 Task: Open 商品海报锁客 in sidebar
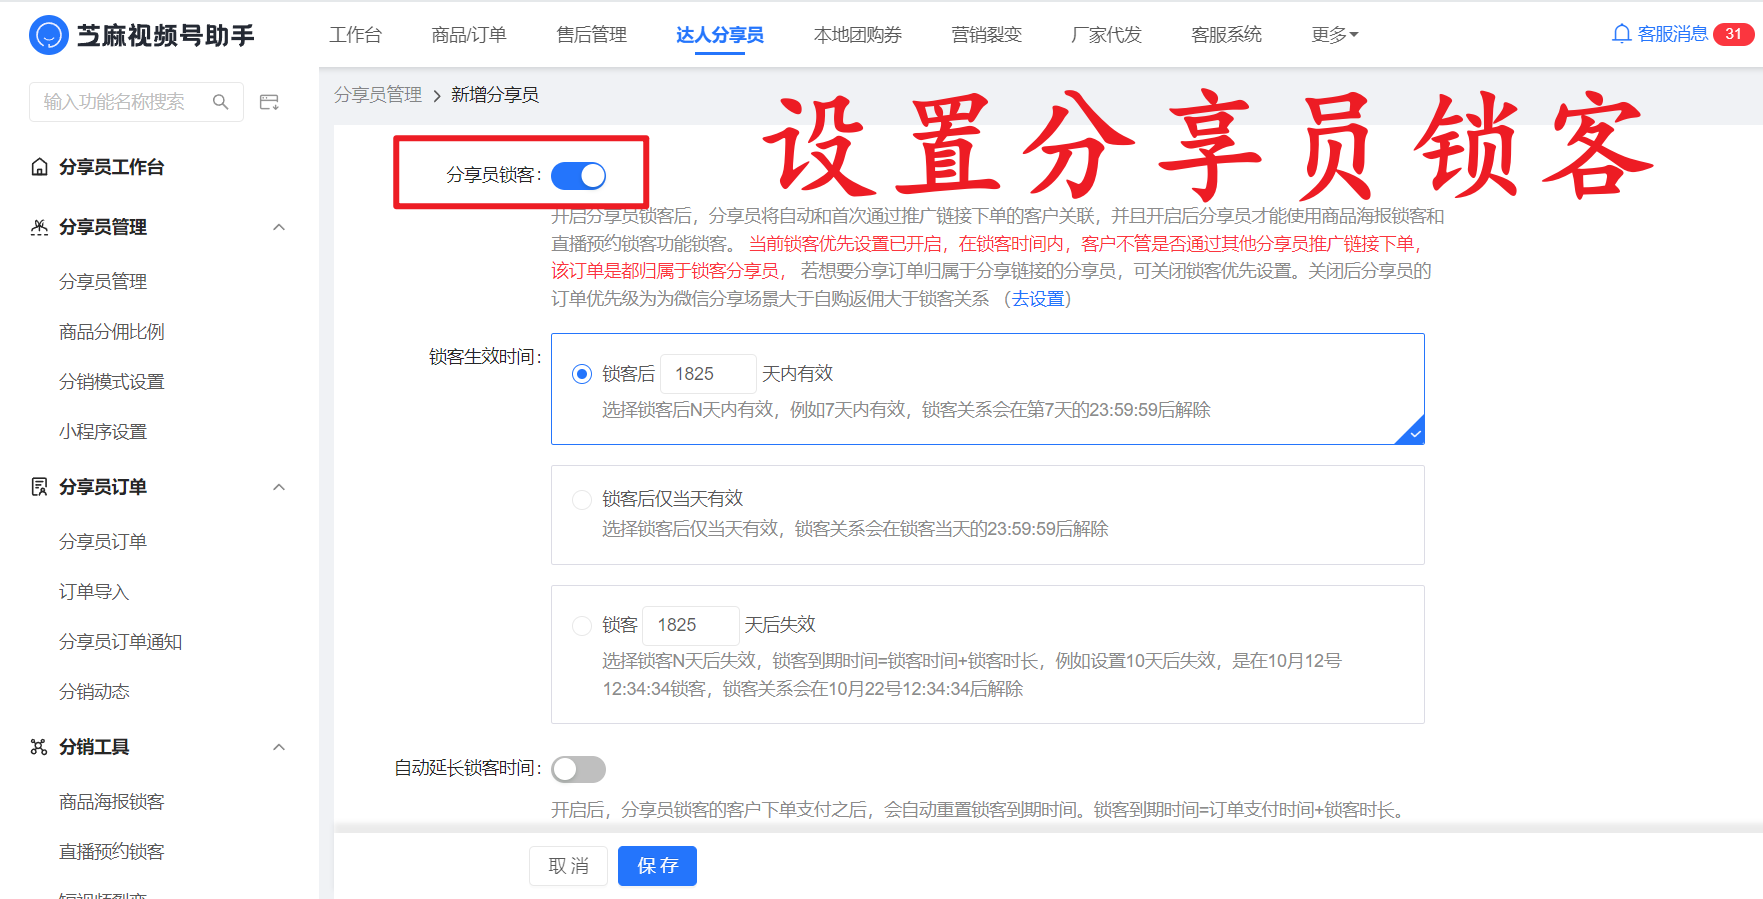click(111, 802)
